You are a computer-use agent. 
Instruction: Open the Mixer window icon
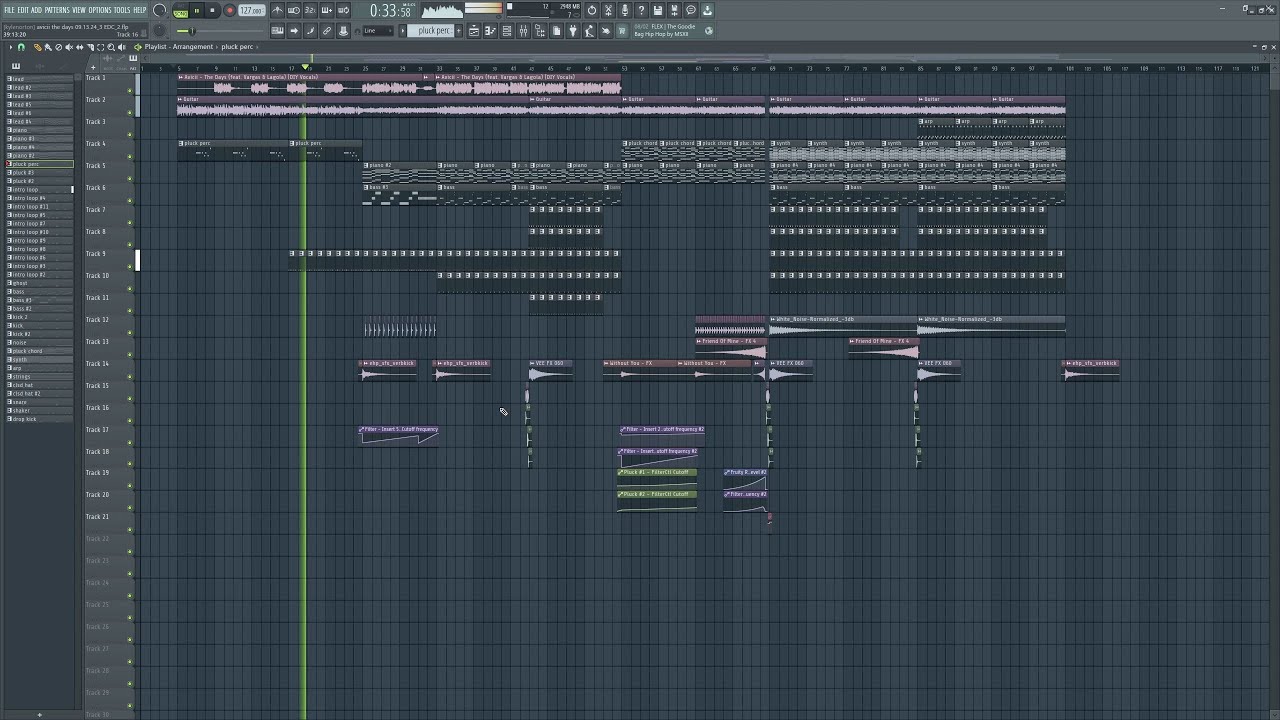tap(523, 31)
